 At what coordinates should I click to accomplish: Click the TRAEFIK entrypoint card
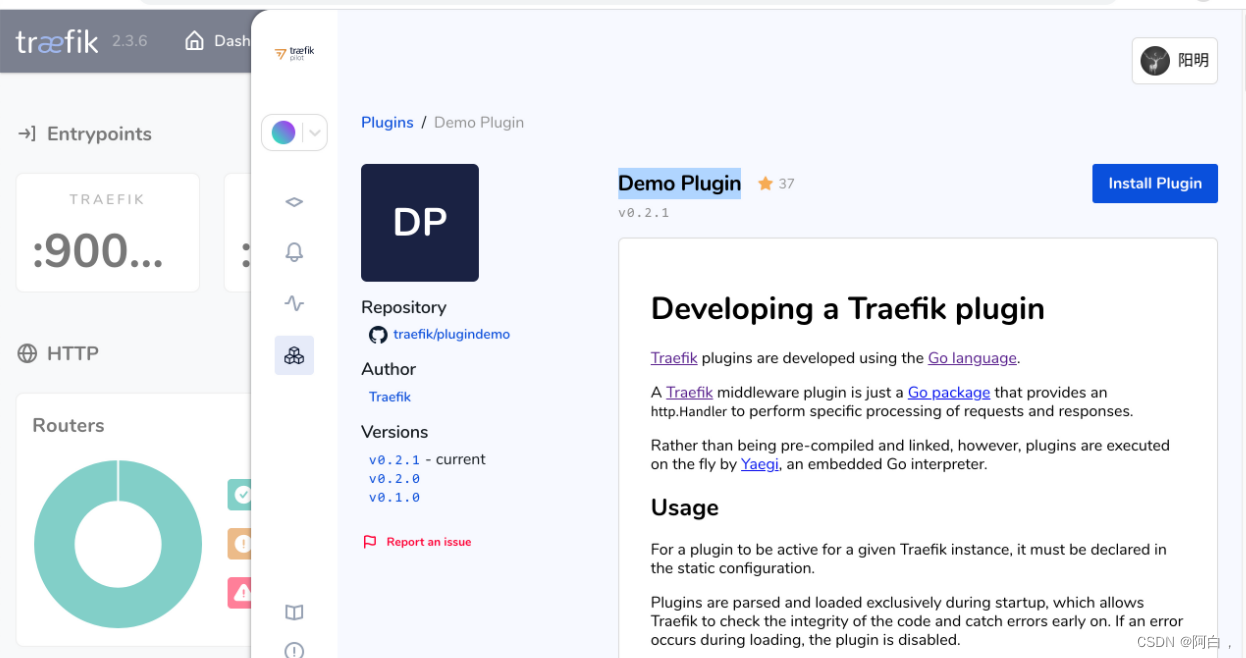pyautogui.click(x=108, y=233)
